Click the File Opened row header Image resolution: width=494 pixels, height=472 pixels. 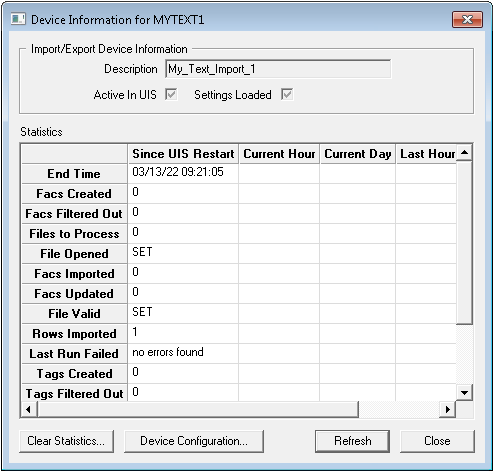tap(74, 254)
